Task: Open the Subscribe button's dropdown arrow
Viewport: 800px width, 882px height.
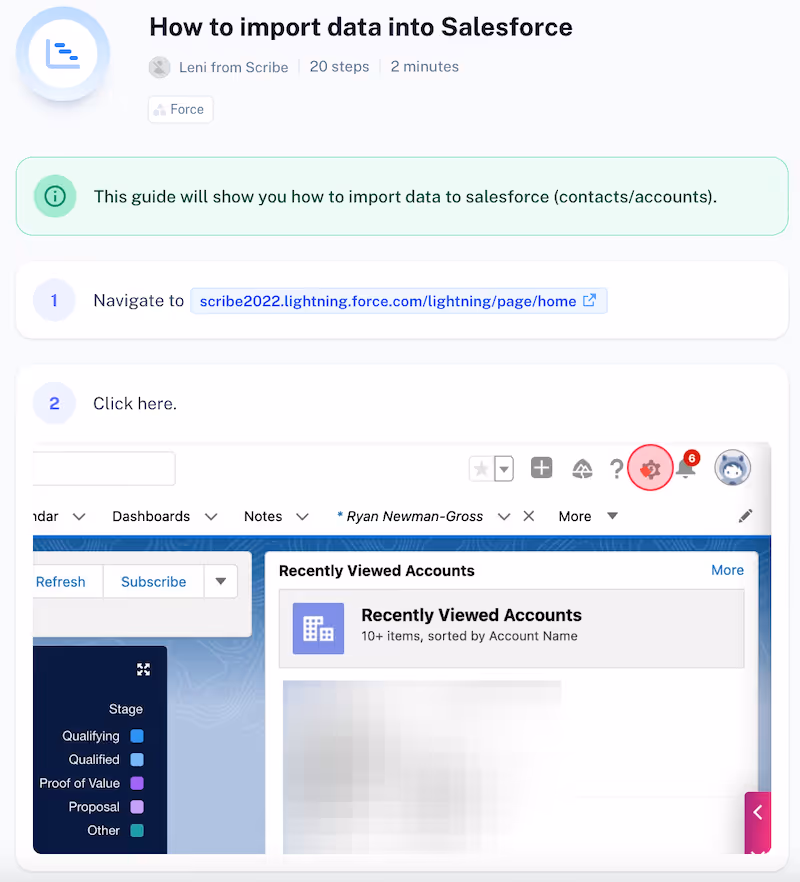Action: [220, 581]
